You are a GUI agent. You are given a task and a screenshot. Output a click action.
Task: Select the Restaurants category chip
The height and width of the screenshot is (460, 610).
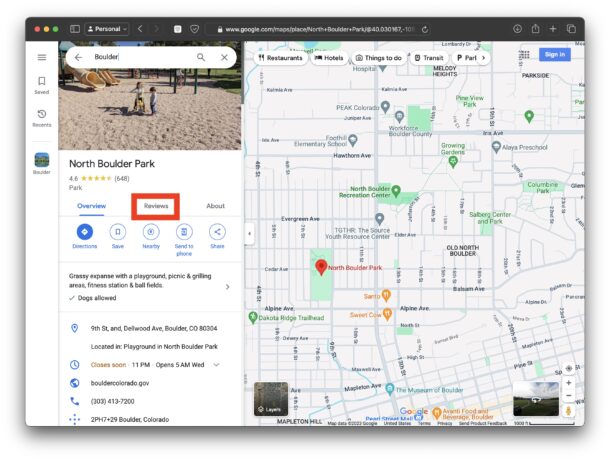[x=280, y=58]
